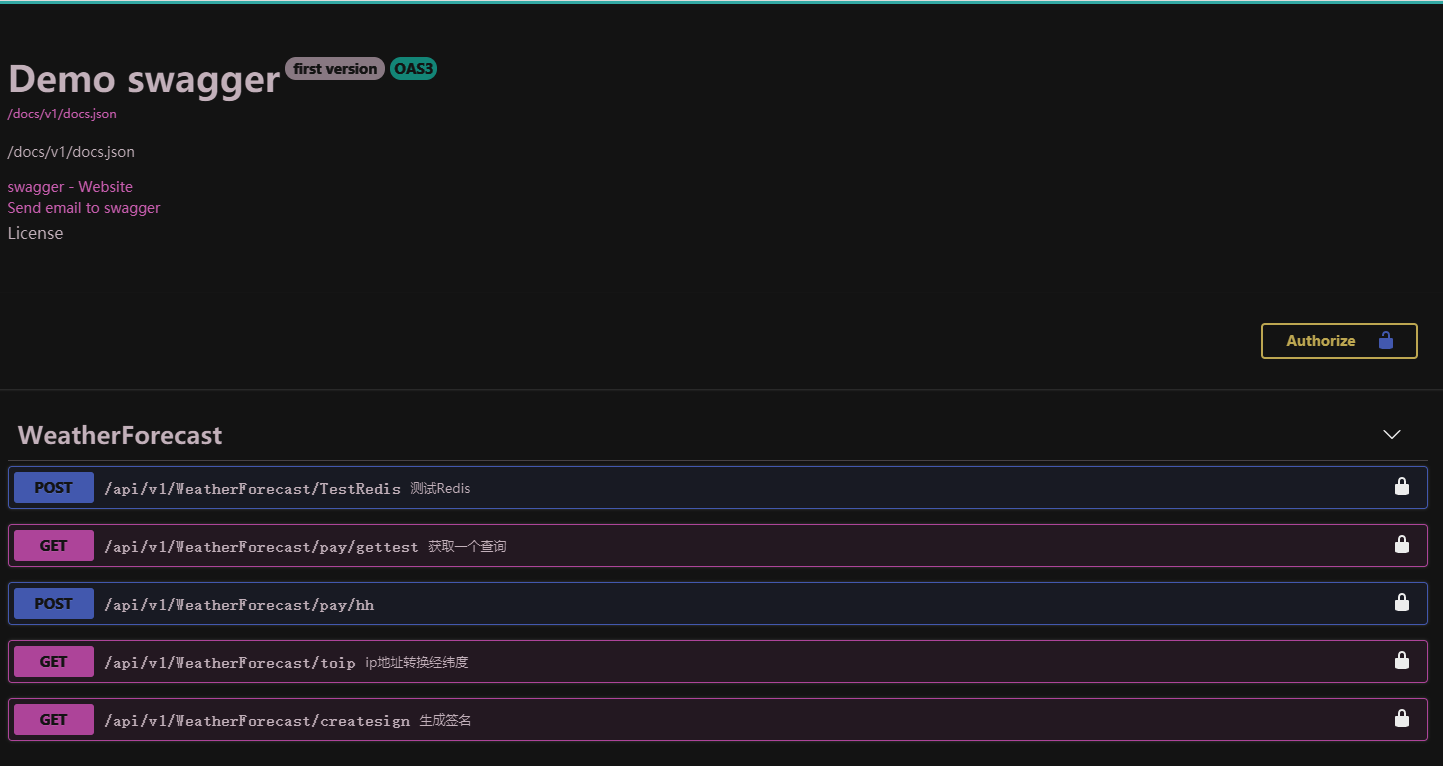
Task: Click the License text
Action: point(35,233)
